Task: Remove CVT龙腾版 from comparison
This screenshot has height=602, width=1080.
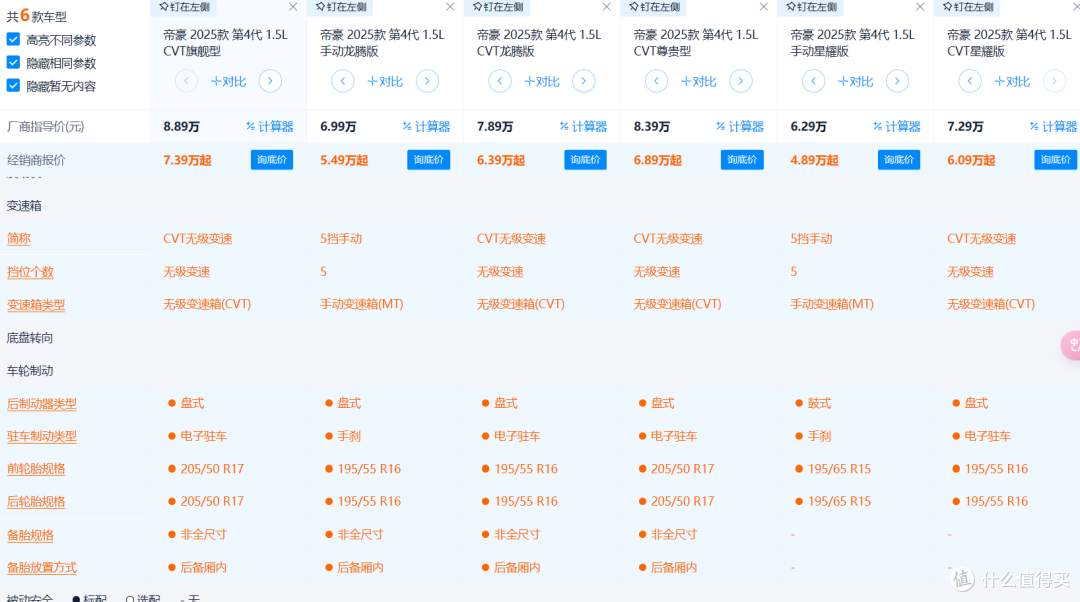Action: (606, 7)
